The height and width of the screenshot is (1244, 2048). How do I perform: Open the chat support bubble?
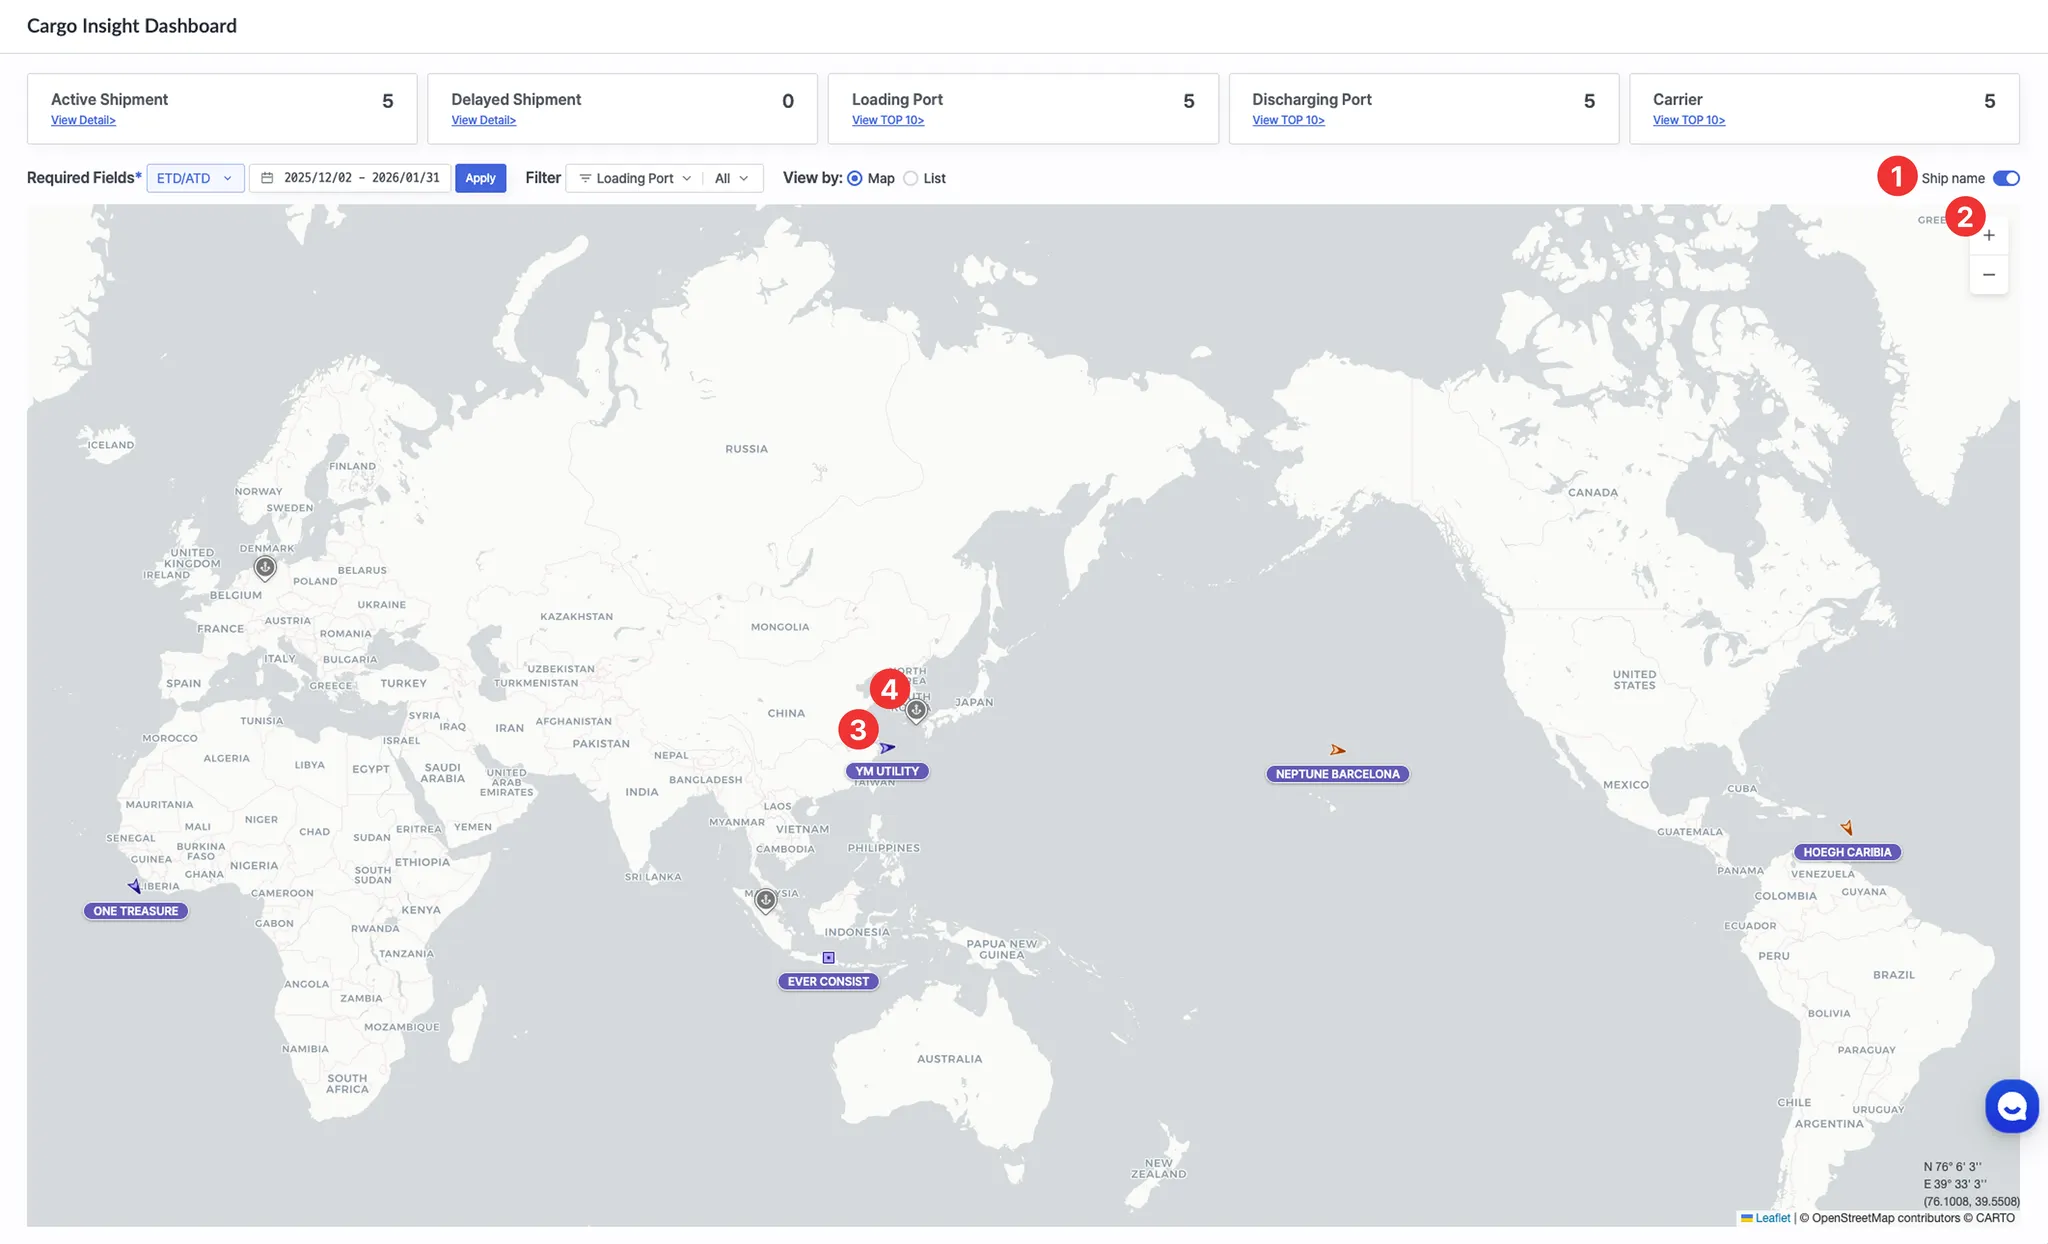[2011, 1106]
